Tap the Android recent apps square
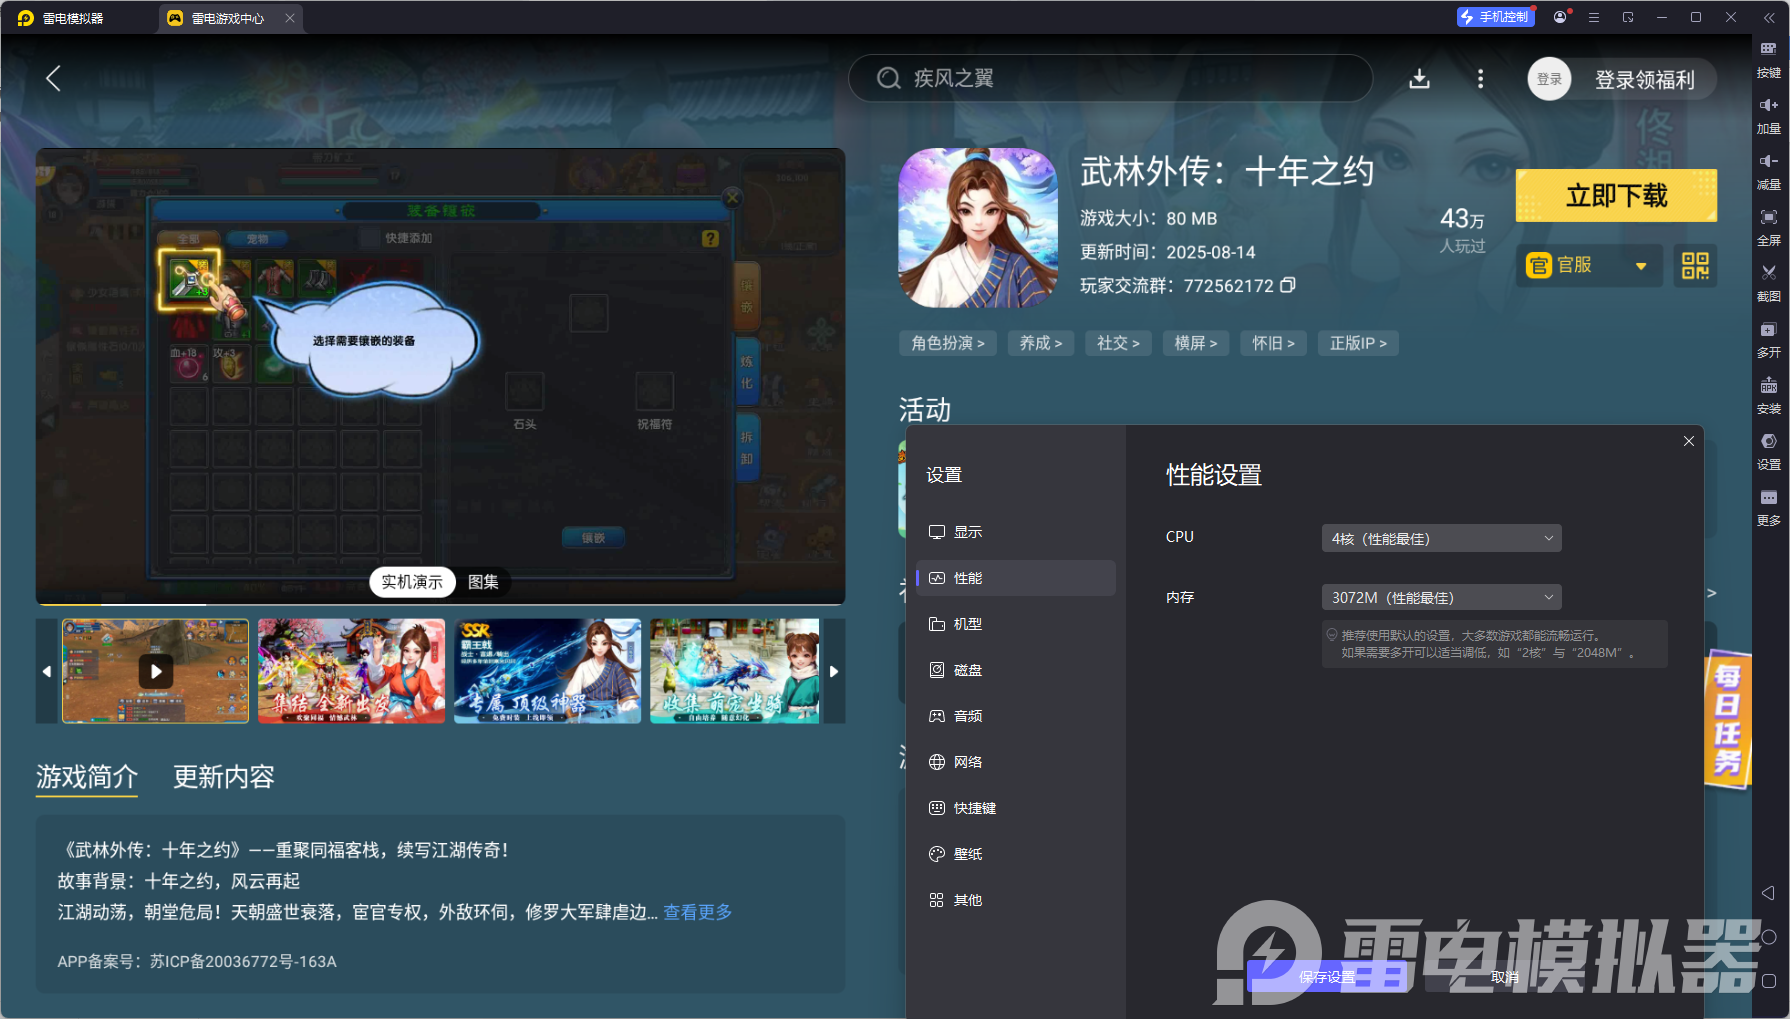The height and width of the screenshot is (1019, 1790). pyautogui.click(x=1768, y=981)
